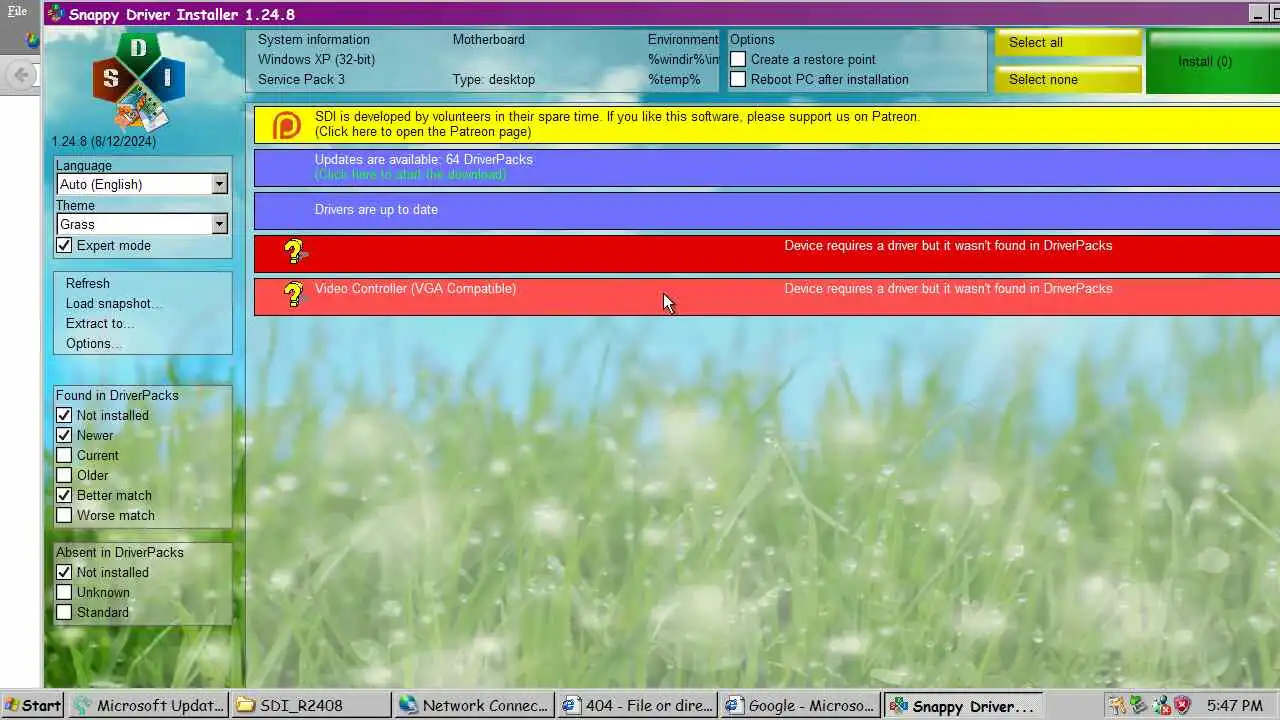The height and width of the screenshot is (720, 1280).
Task: Click the 5:47 PM clock
Action: tap(1234, 705)
